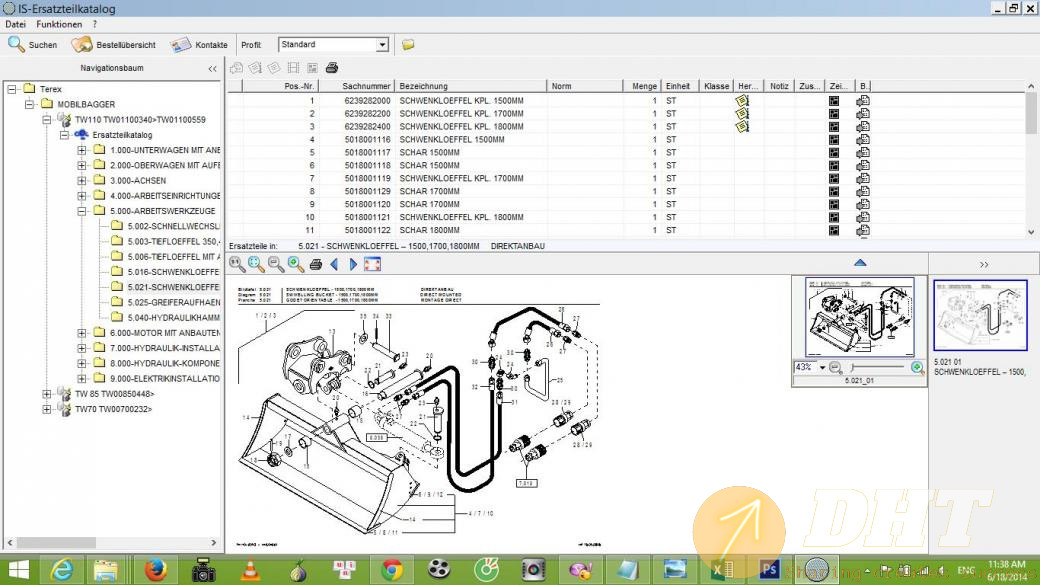
Task: Click the yellow folder icon beside Profil
Action: click(x=408, y=44)
